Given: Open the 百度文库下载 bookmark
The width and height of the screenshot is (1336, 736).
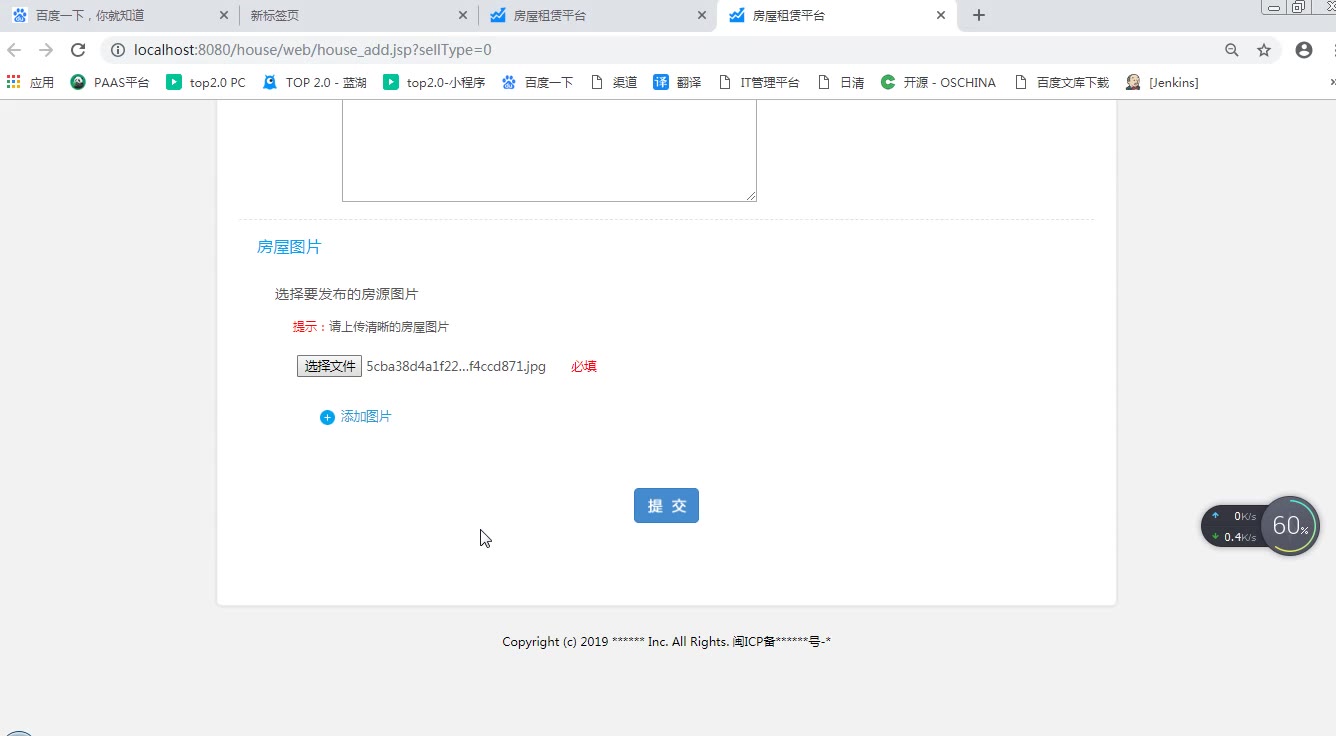Looking at the screenshot, I should click(1062, 82).
